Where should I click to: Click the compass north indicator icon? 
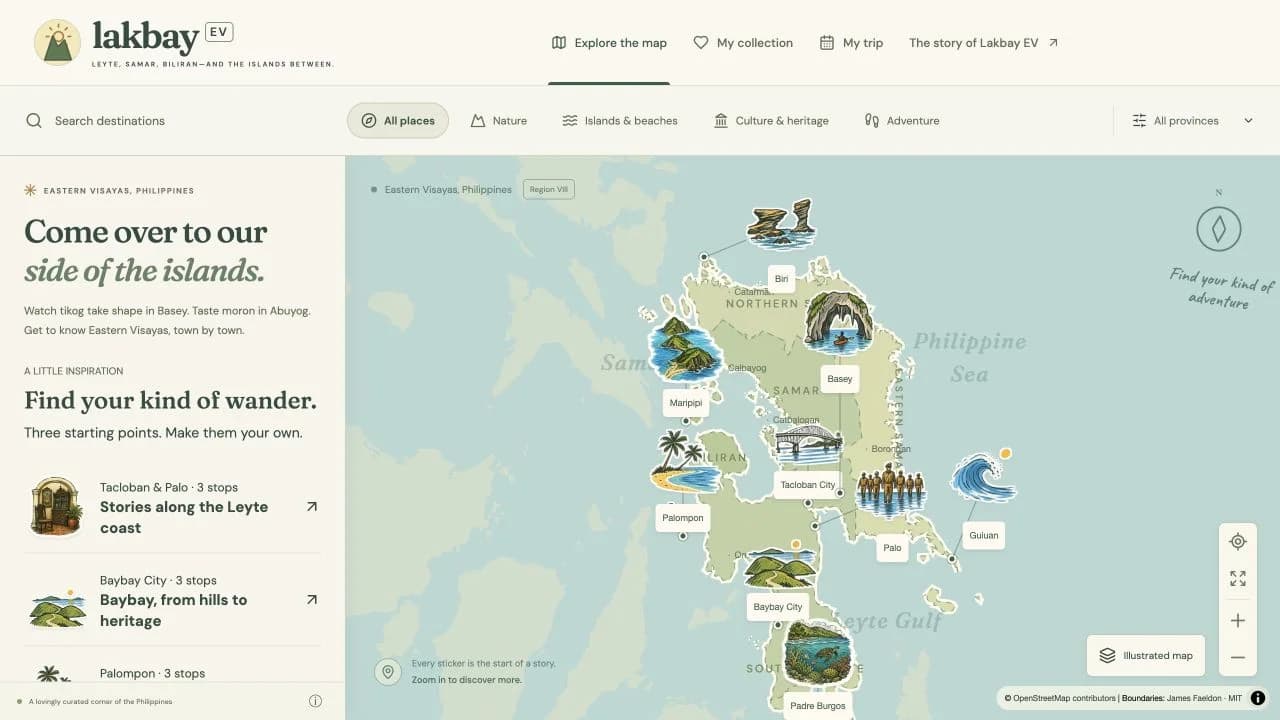tap(1219, 229)
